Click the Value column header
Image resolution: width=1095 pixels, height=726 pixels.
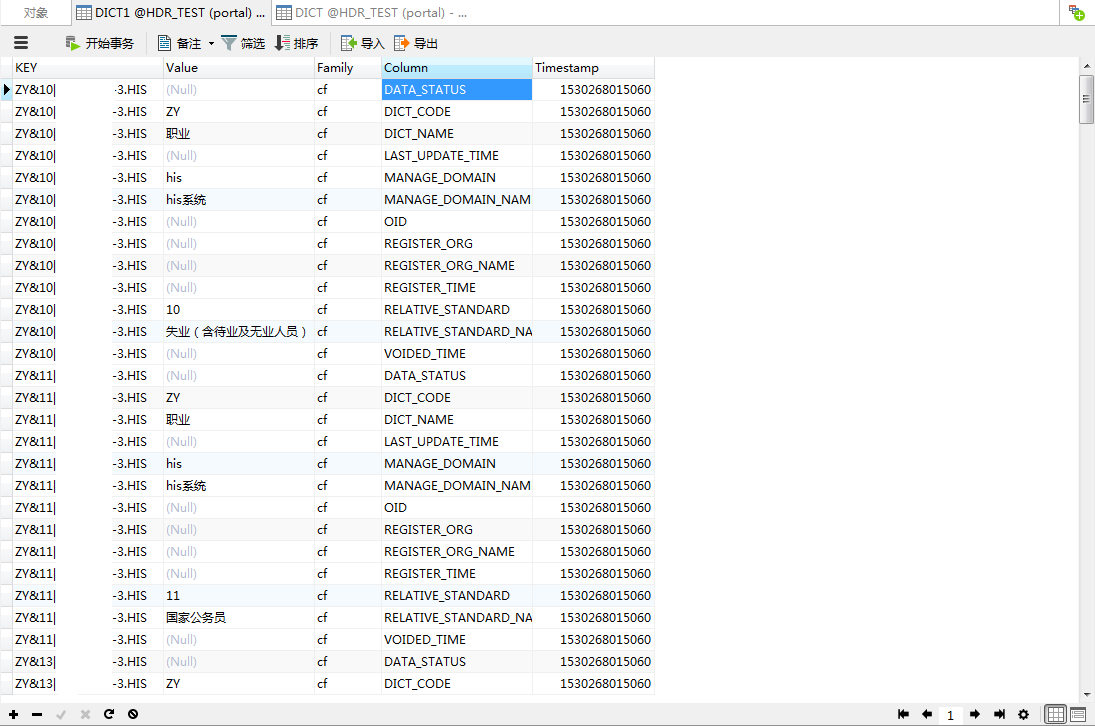238,68
